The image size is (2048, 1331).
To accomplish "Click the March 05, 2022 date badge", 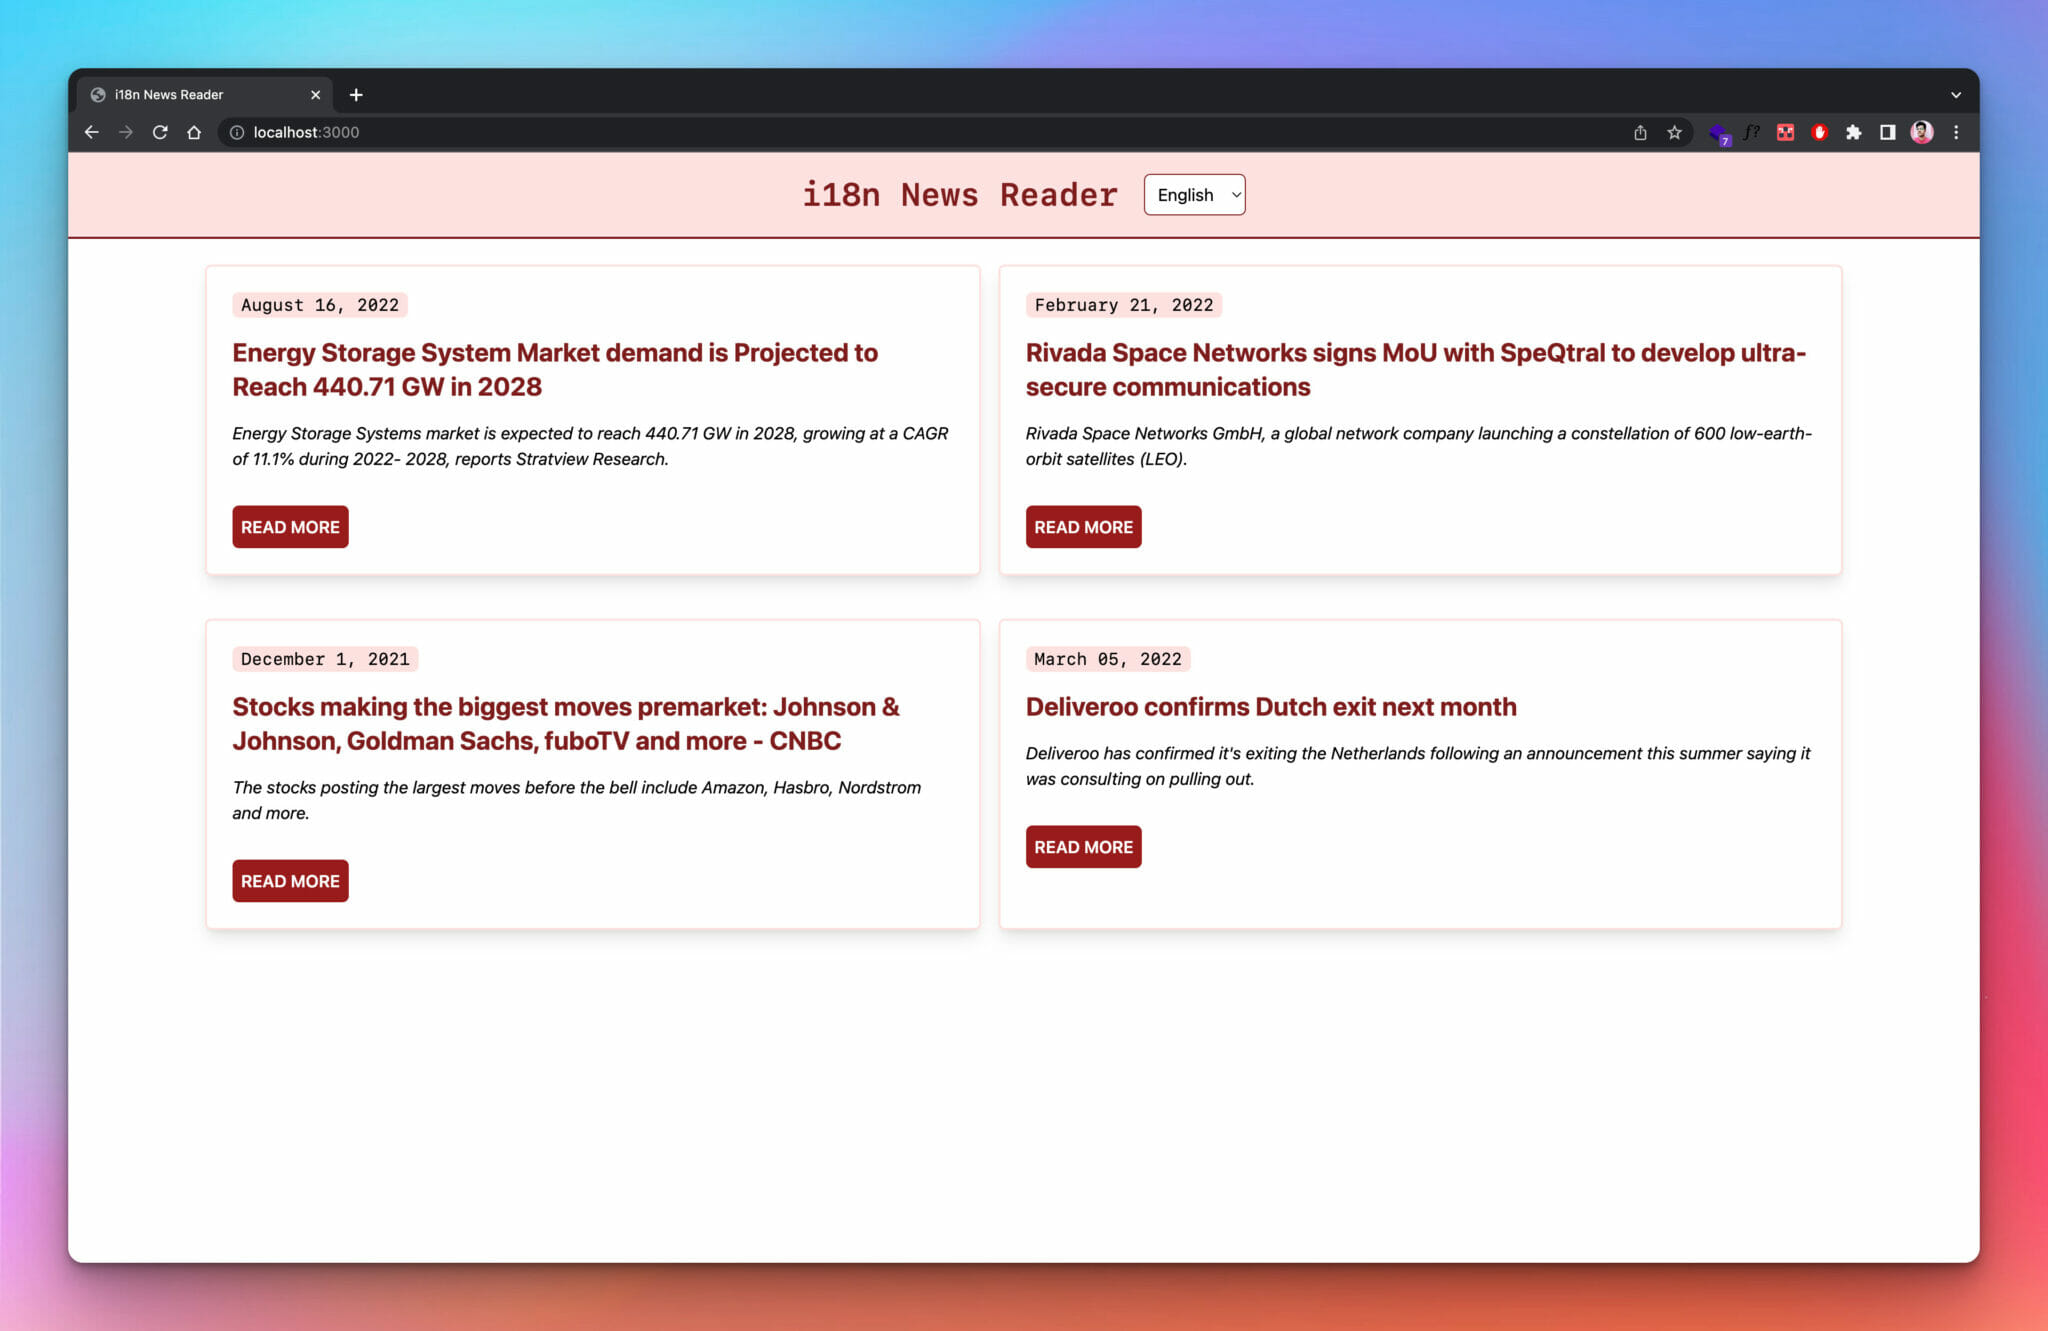I will coord(1107,658).
